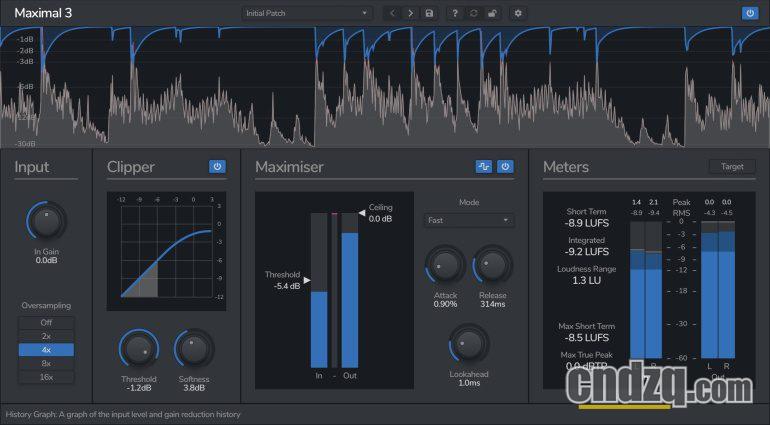Select 8x oversampling option
Viewport: 770px width, 425px height.
click(x=46, y=364)
